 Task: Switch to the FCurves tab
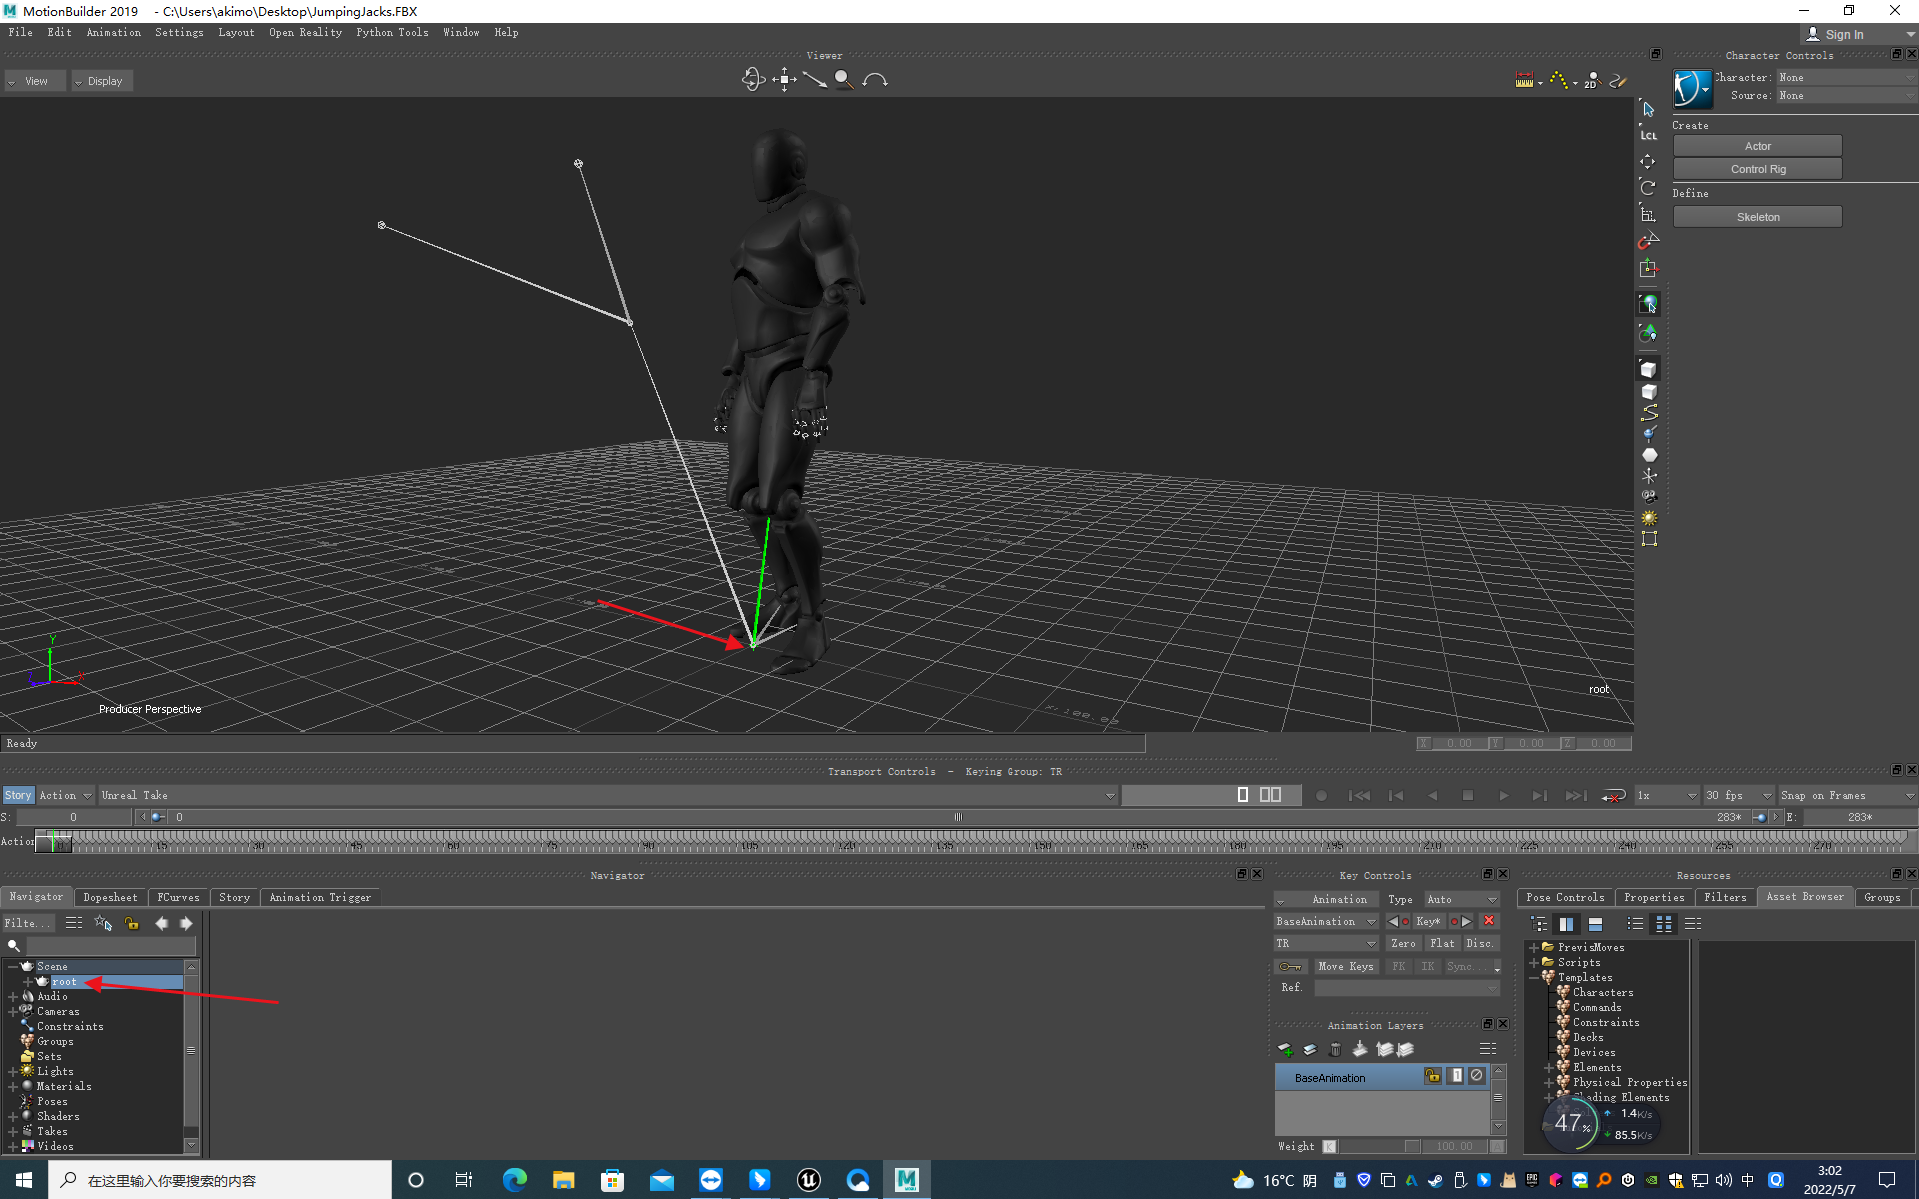pos(178,897)
